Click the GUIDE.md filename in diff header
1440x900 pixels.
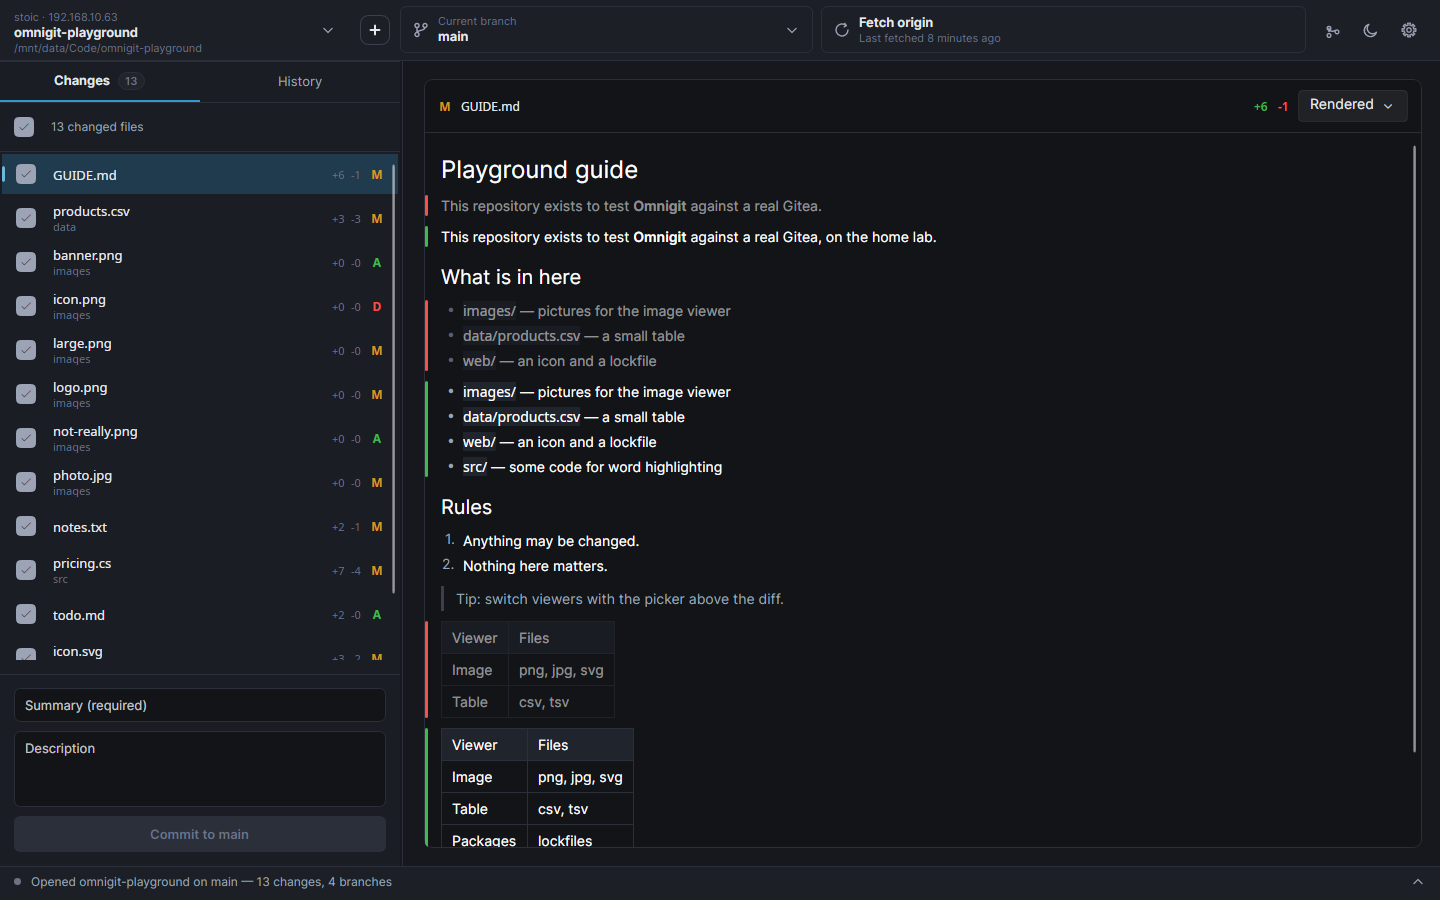[x=490, y=107]
